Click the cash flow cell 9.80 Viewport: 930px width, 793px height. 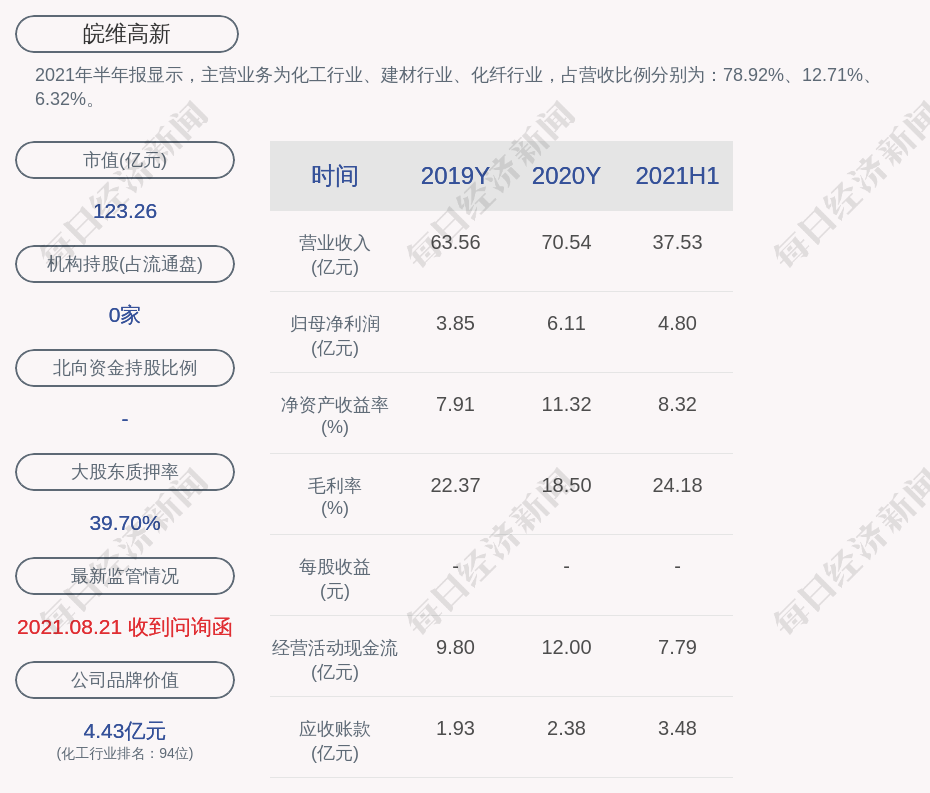coord(455,647)
